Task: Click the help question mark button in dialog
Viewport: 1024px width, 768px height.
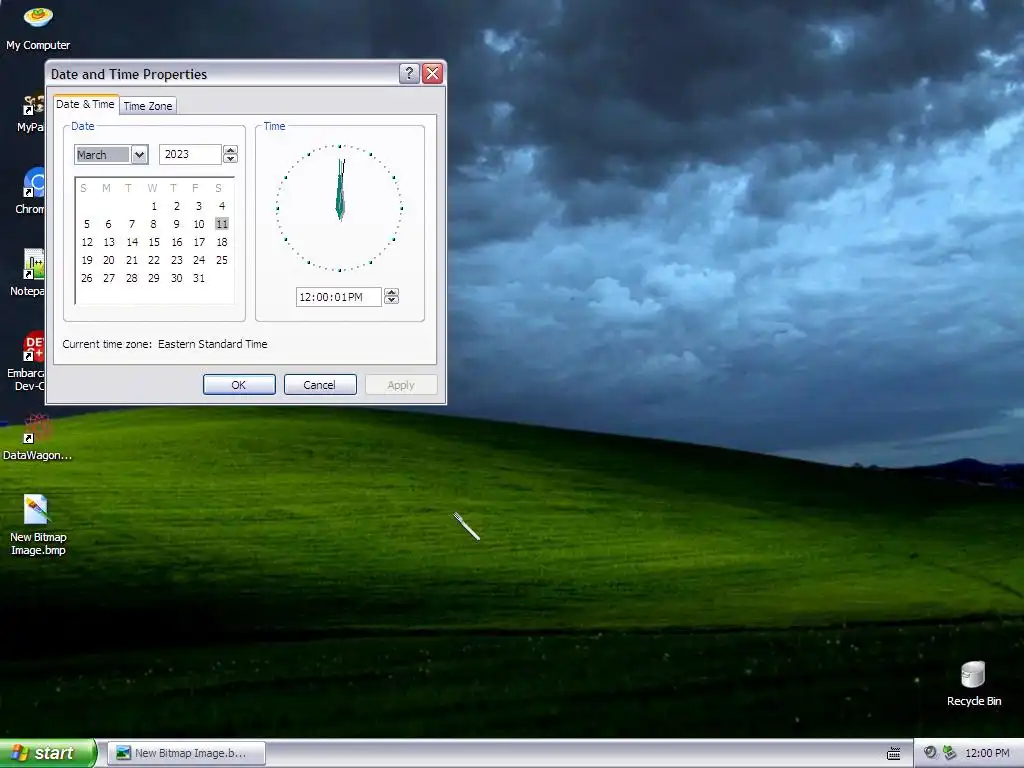Action: (409, 73)
